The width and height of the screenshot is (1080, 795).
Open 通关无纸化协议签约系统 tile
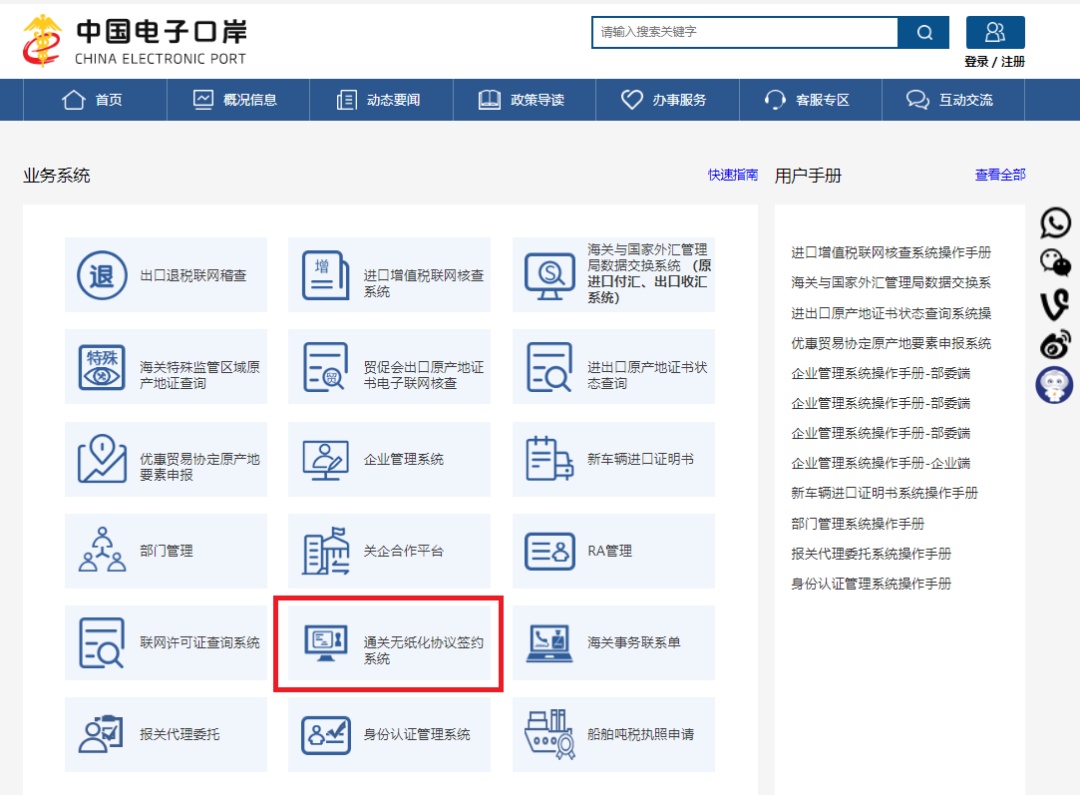(389, 643)
